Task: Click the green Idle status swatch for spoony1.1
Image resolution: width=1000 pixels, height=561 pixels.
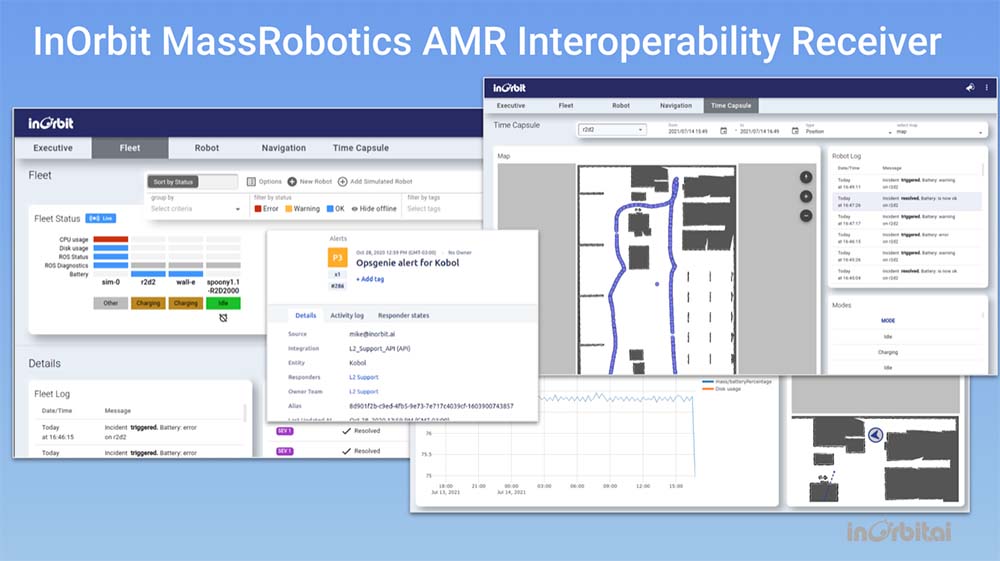Action: pos(224,303)
